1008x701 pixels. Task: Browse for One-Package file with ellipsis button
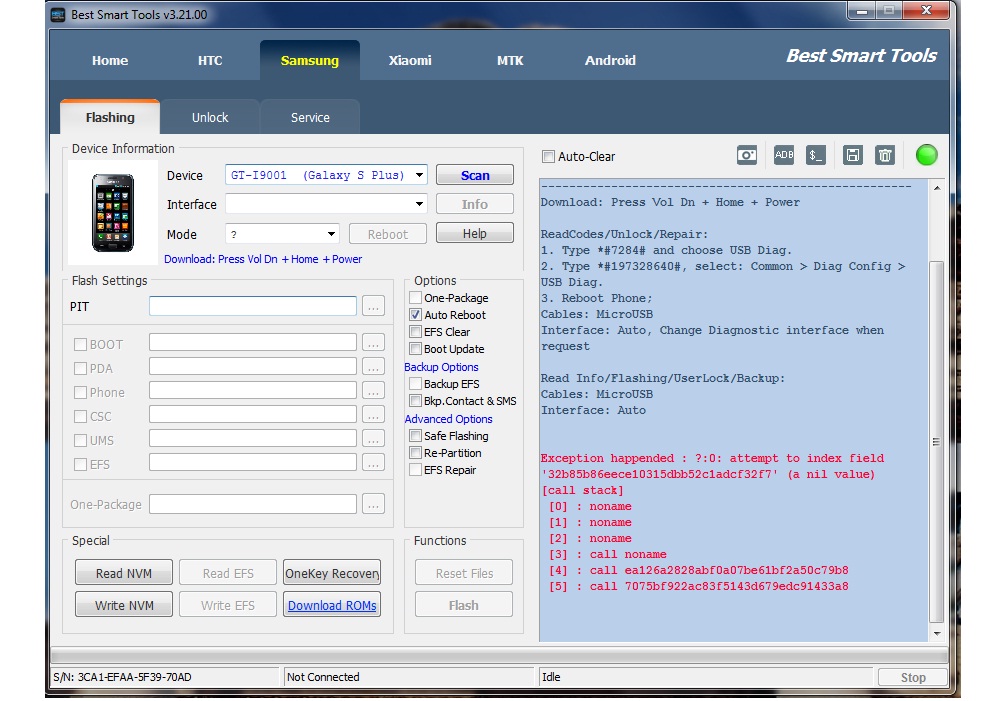click(x=373, y=504)
